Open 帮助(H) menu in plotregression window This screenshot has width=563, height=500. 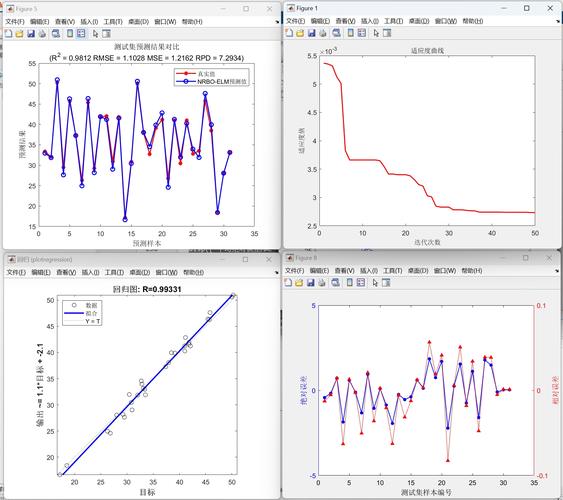pyautogui.click(x=194, y=272)
